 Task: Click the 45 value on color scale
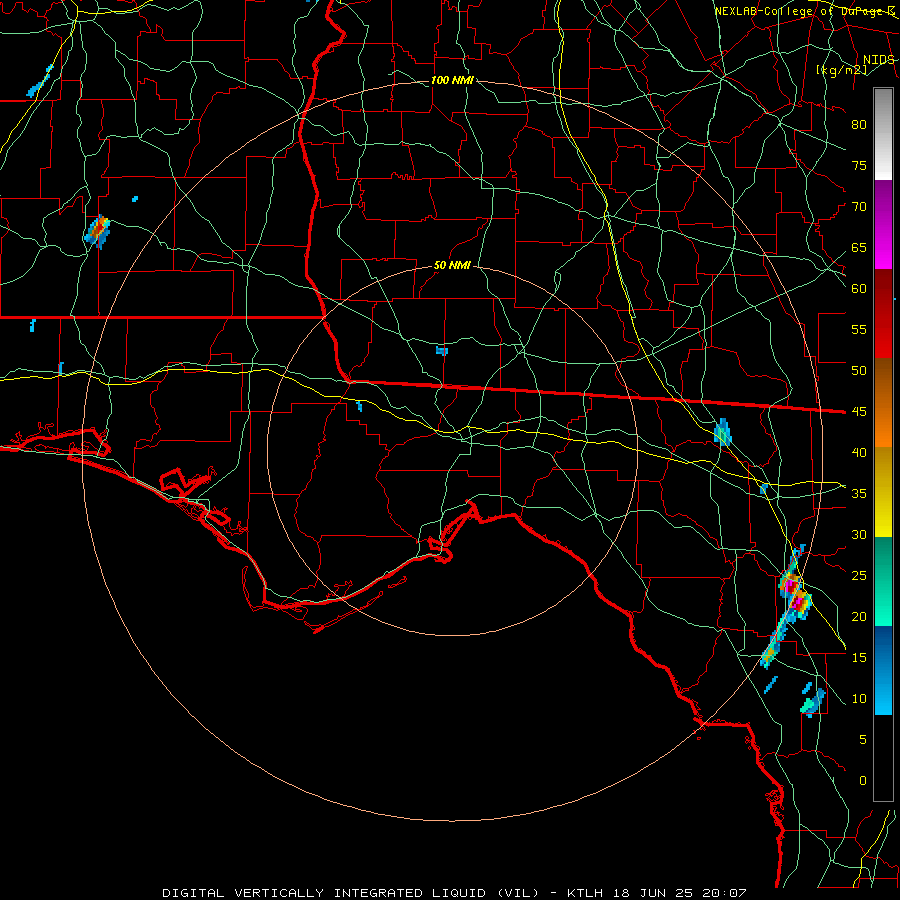pos(859,412)
